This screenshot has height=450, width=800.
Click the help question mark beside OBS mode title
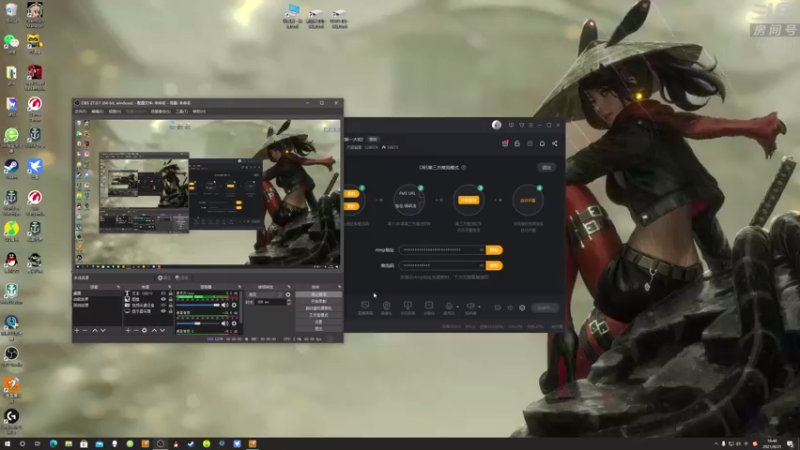(x=464, y=167)
